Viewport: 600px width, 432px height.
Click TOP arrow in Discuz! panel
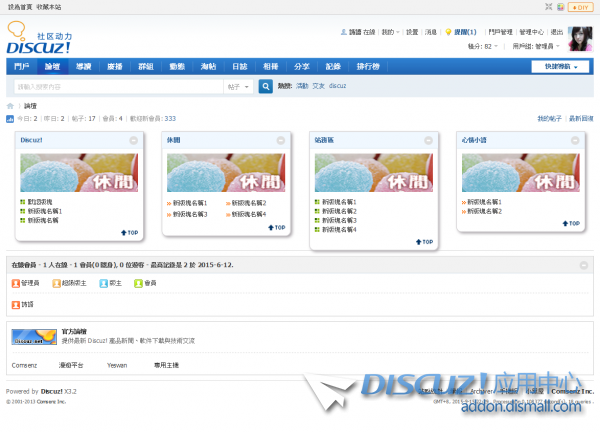tap(129, 232)
